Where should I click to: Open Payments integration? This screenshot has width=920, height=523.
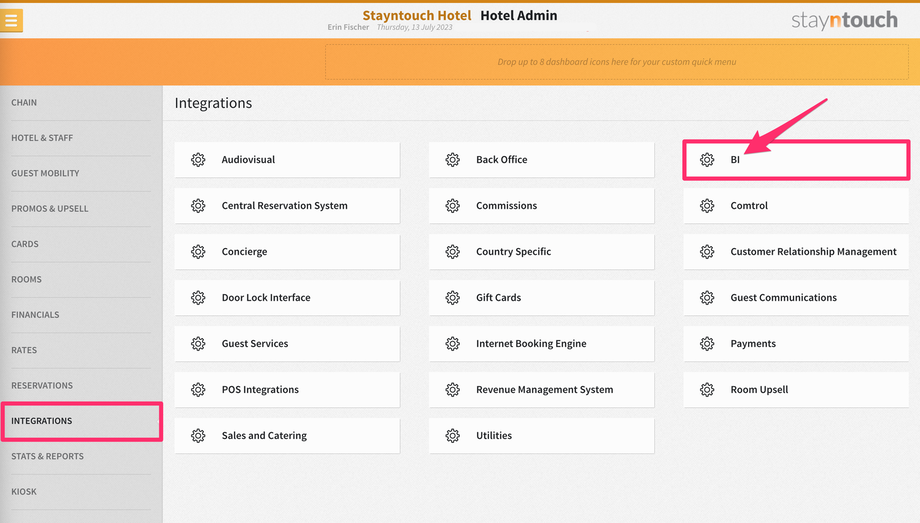(x=796, y=343)
